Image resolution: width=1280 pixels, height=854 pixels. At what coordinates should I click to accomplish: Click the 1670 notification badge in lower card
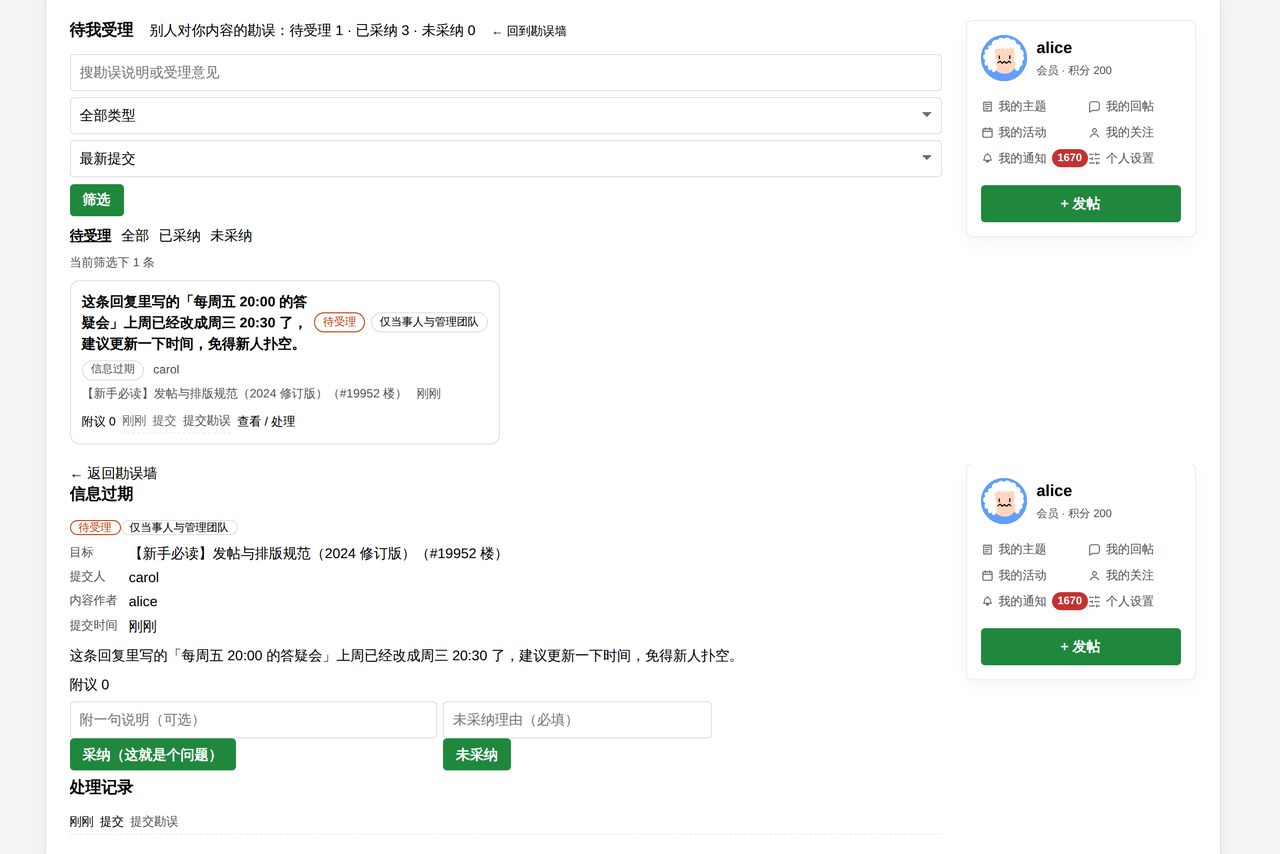[x=1070, y=601]
